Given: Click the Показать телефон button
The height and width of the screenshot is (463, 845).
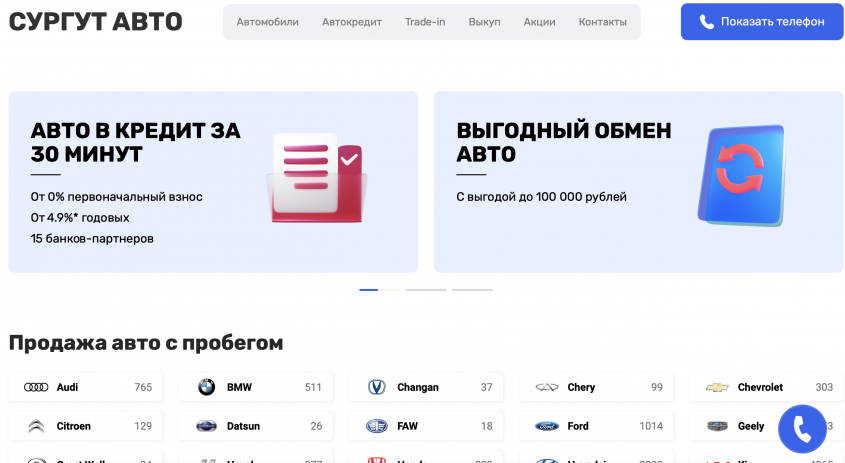Looking at the screenshot, I should (762, 22).
